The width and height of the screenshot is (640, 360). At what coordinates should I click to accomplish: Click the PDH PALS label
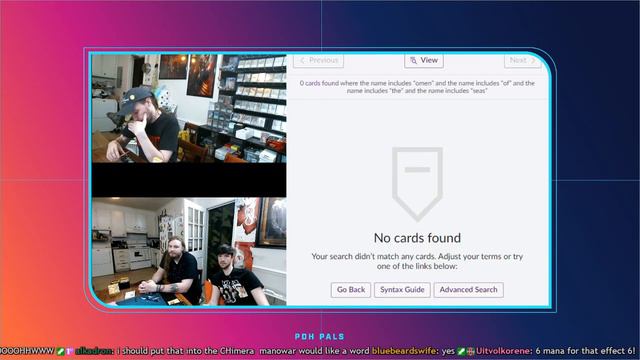[x=320, y=337]
